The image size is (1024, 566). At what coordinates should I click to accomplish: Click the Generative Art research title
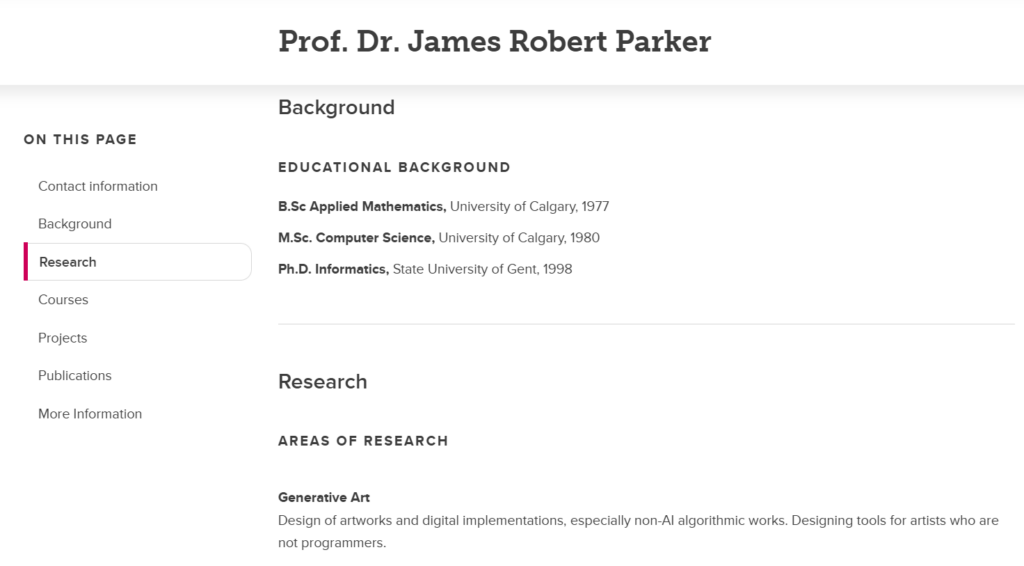point(324,497)
